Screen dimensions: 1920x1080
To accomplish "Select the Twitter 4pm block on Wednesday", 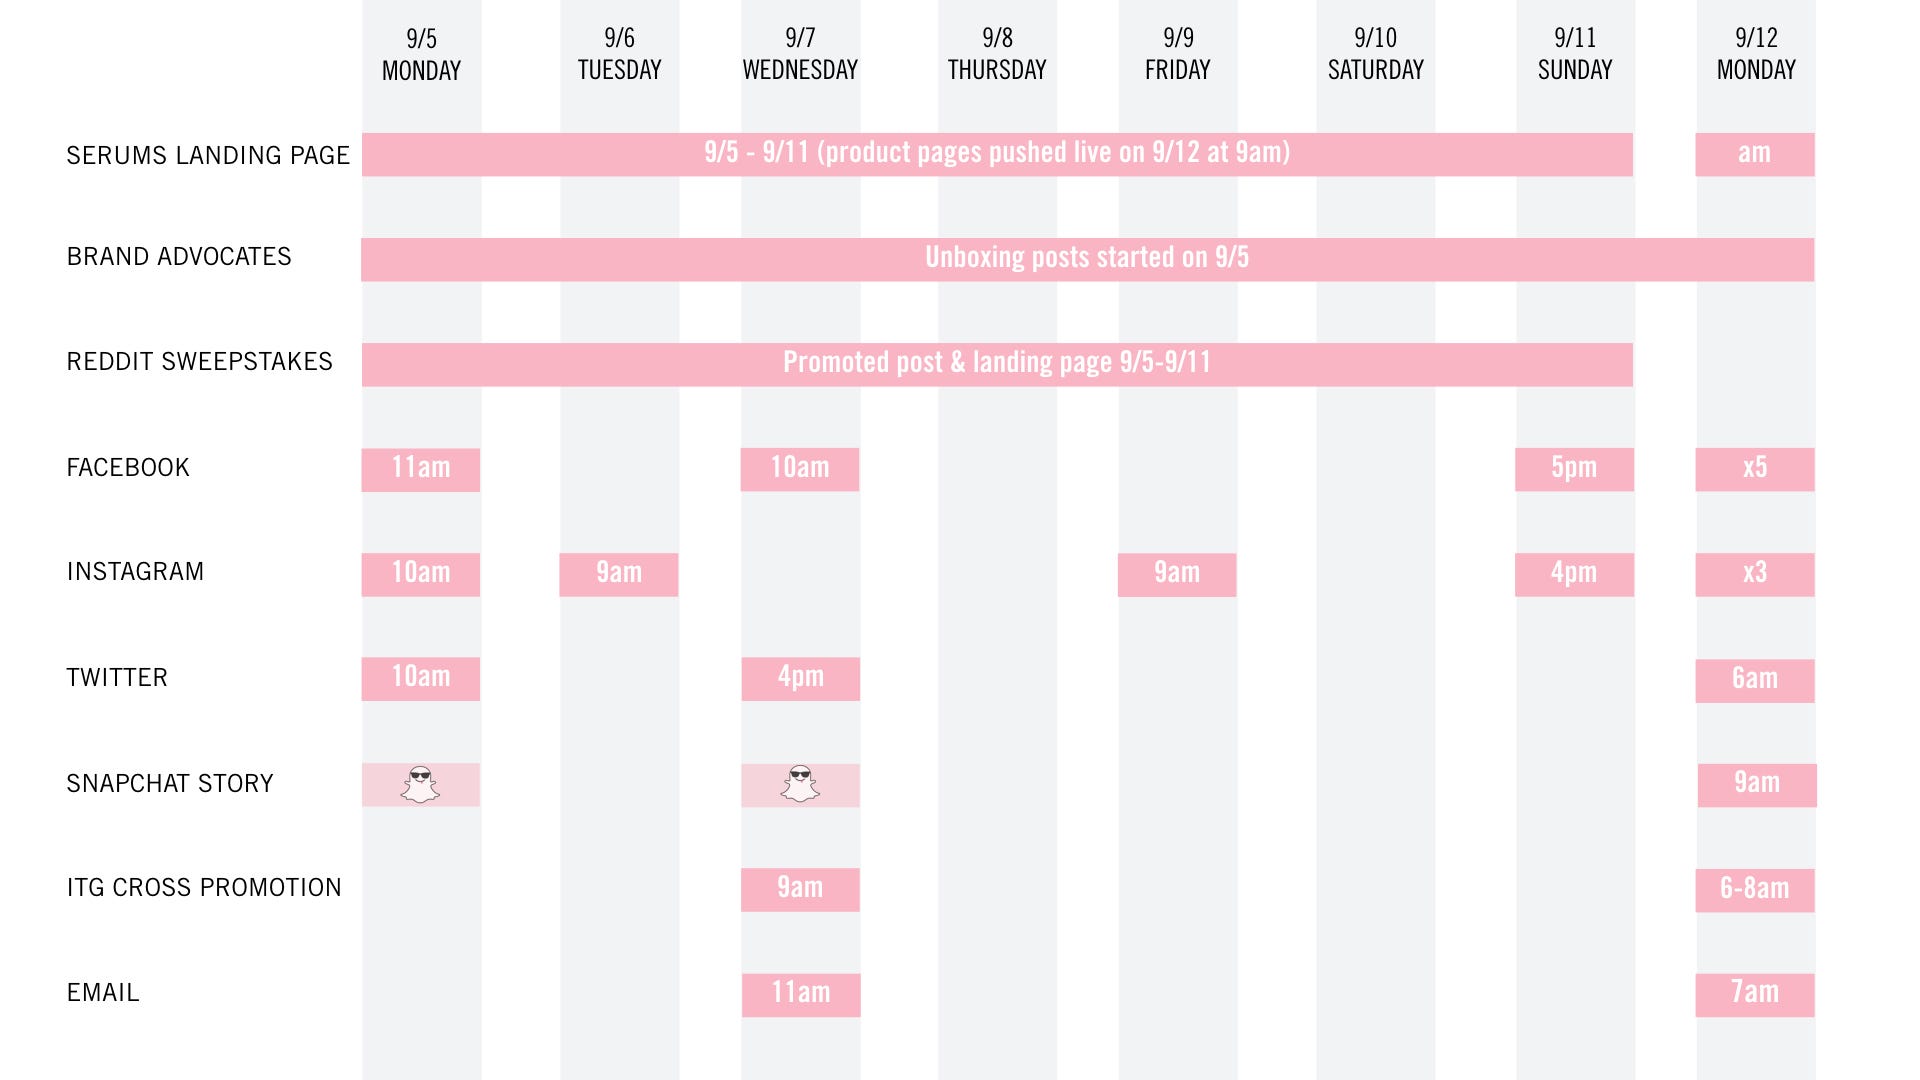I will (800, 678).
